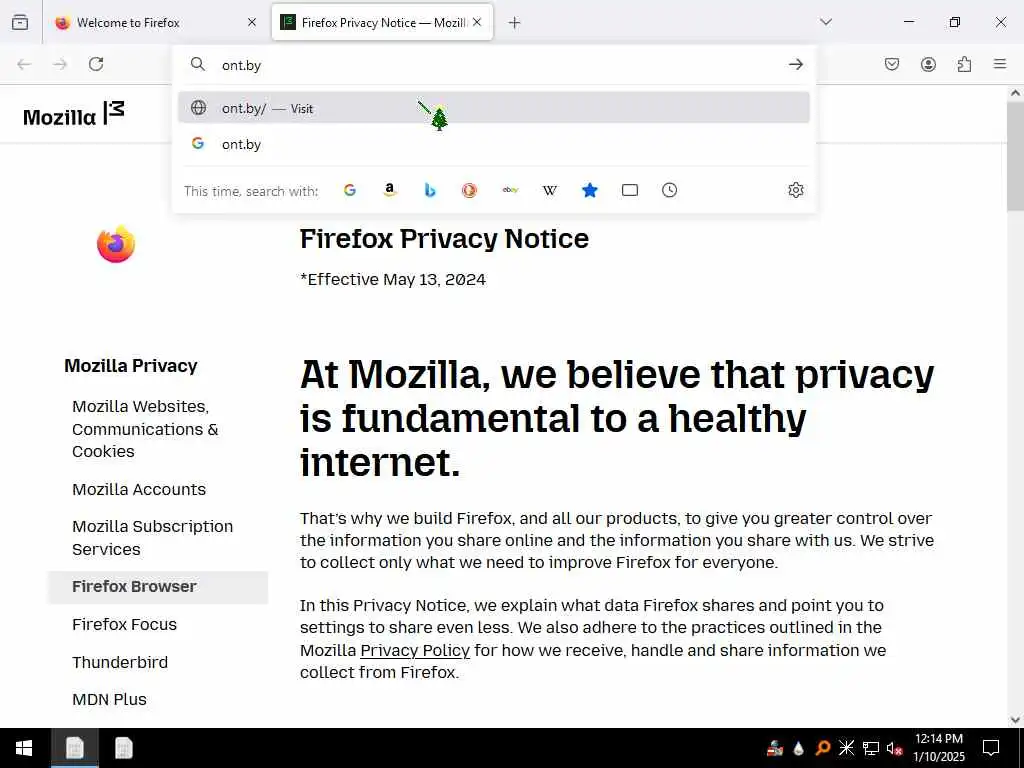Choose Bing one-off search icon
1024x768 pixels.
430,190
